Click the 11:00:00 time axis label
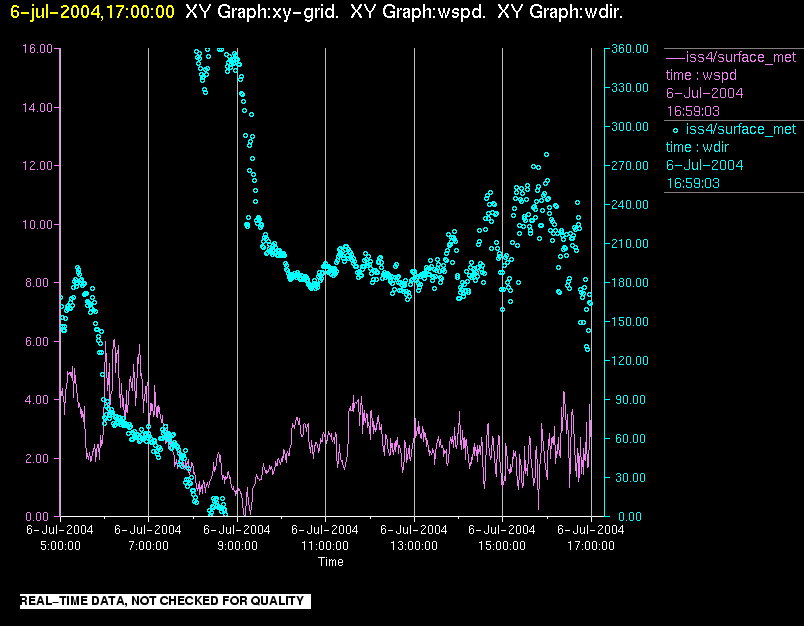The height and width of the screenshot is (626, 804). (325, 546)
